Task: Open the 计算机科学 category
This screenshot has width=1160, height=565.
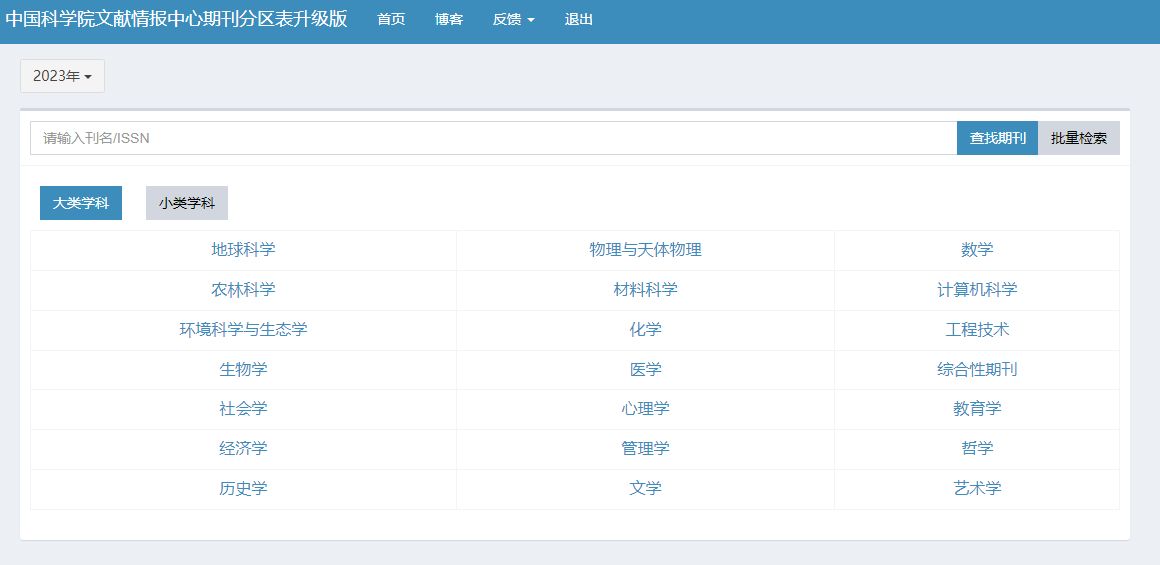Action: 977,290
